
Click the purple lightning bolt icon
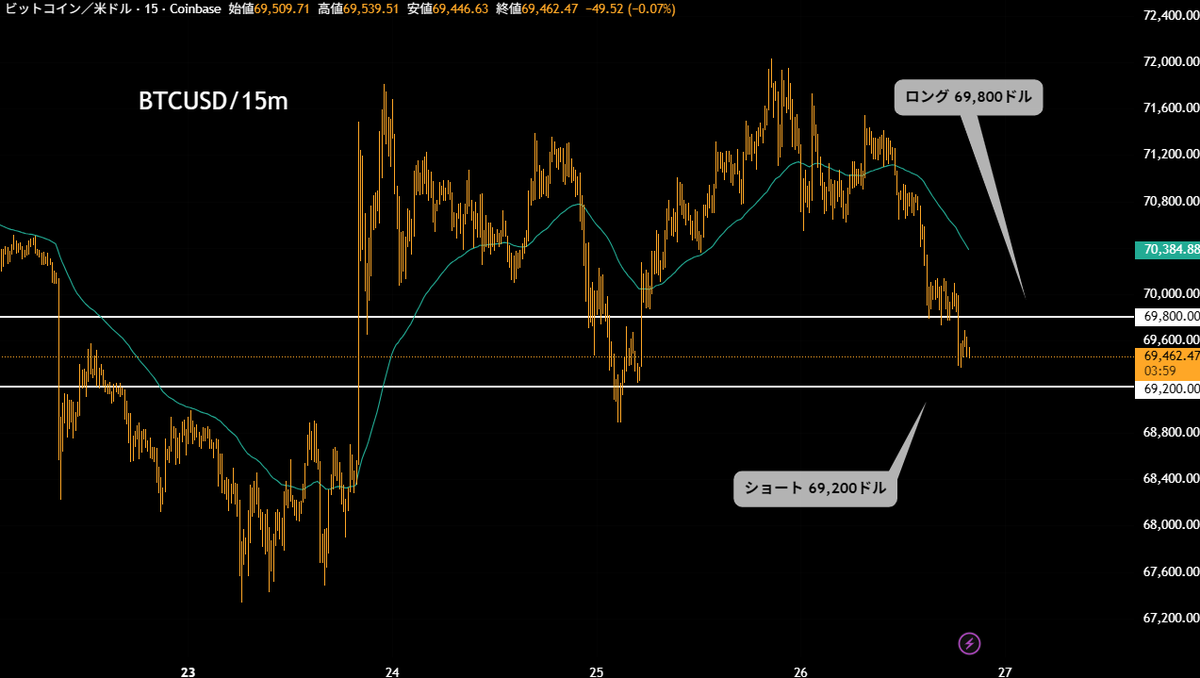969,643
